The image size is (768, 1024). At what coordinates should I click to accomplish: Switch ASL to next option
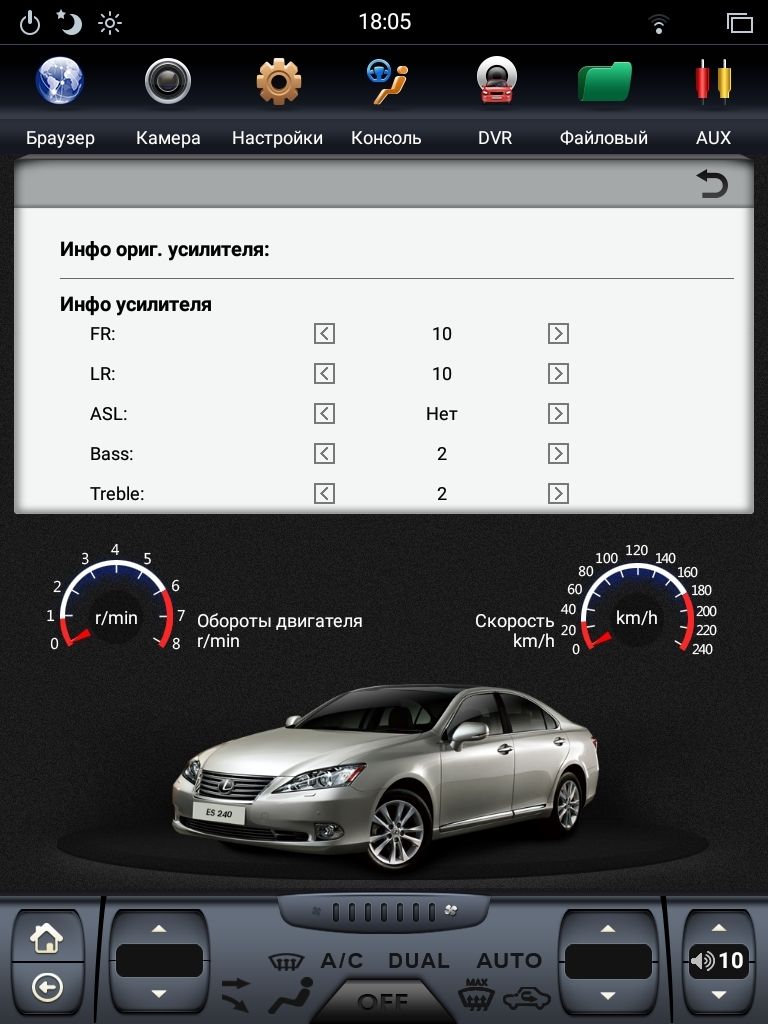558,413
